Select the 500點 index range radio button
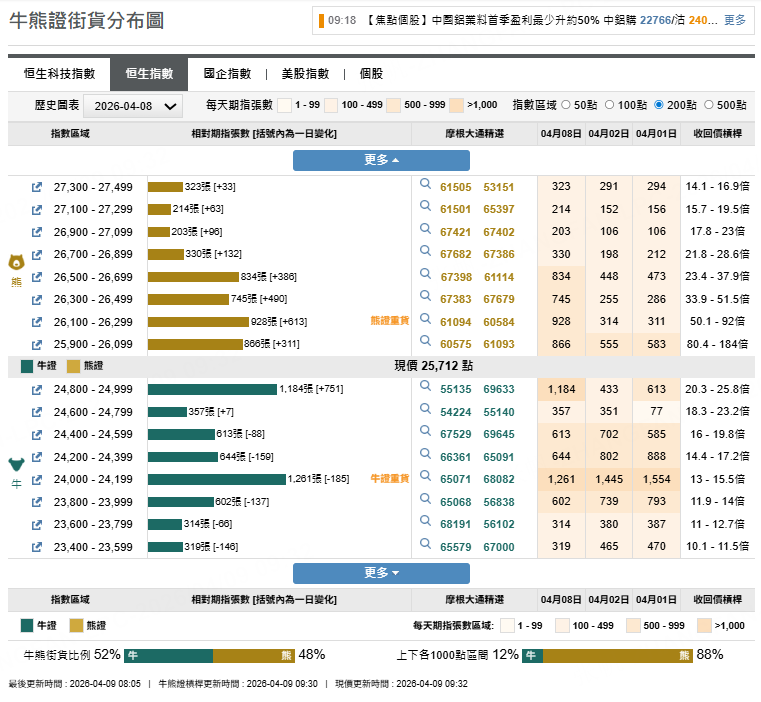The height and width of the screenshot is (702, 761). pos(709,105)
